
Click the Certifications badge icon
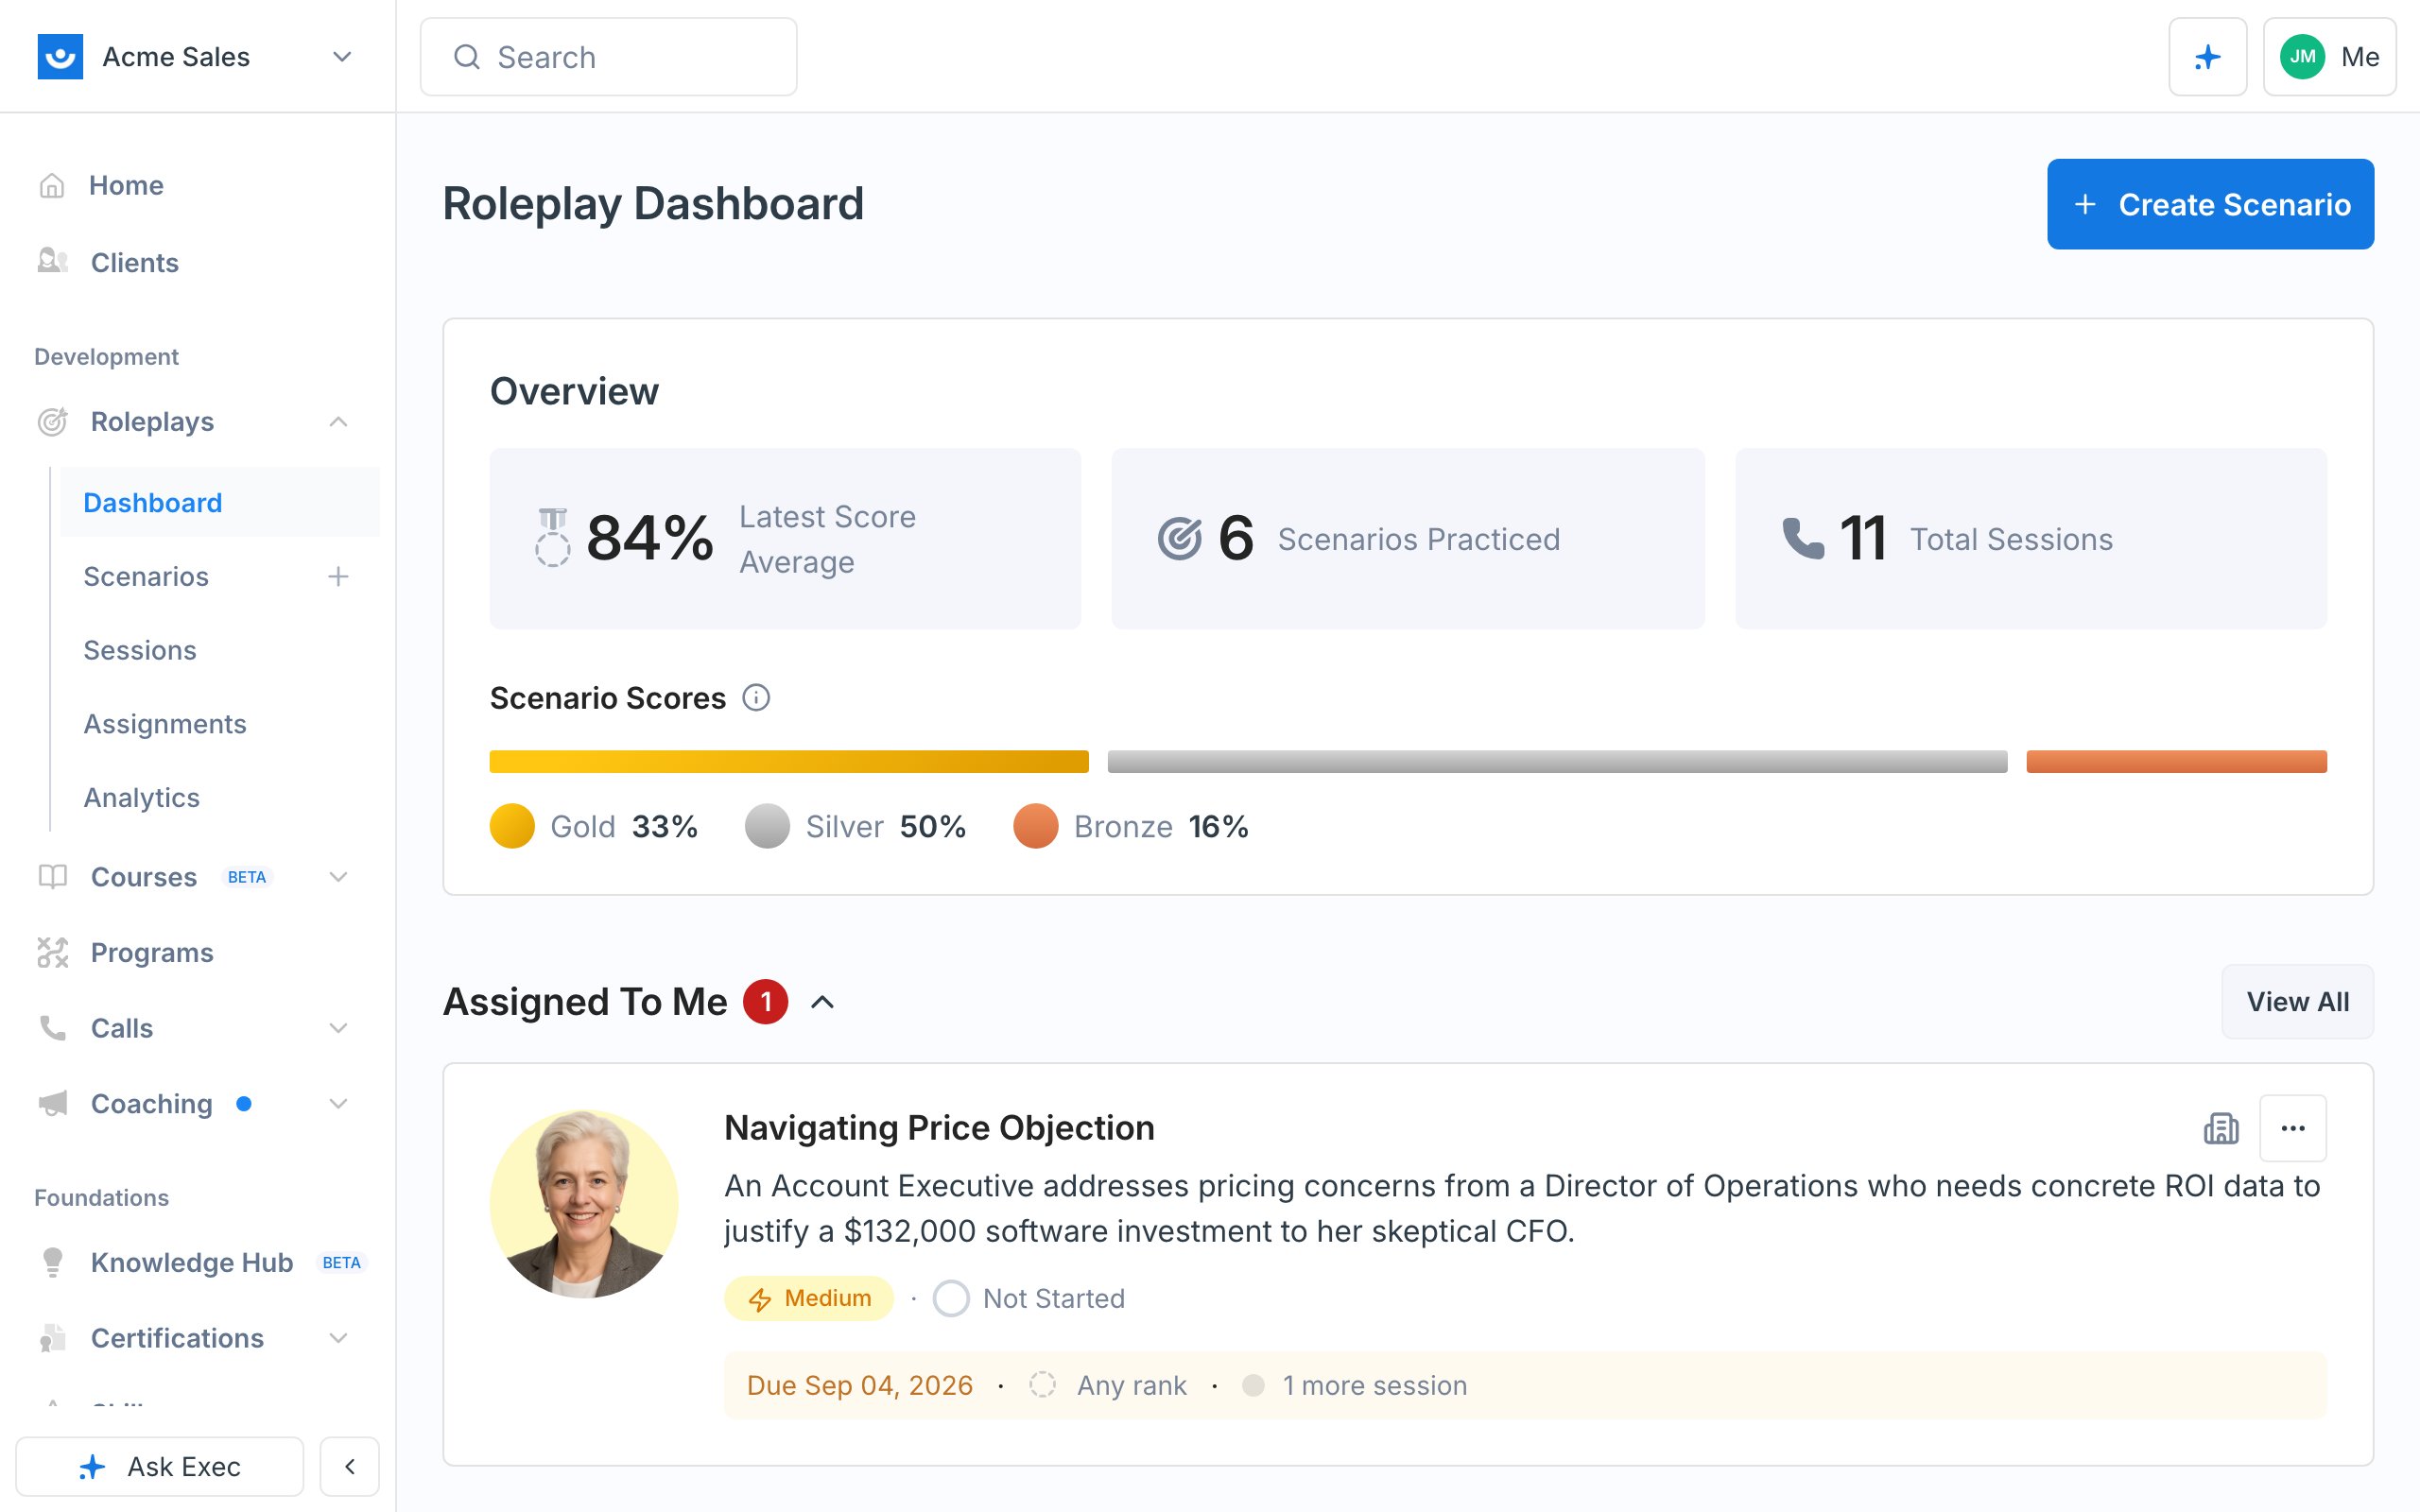point(53,1338)
